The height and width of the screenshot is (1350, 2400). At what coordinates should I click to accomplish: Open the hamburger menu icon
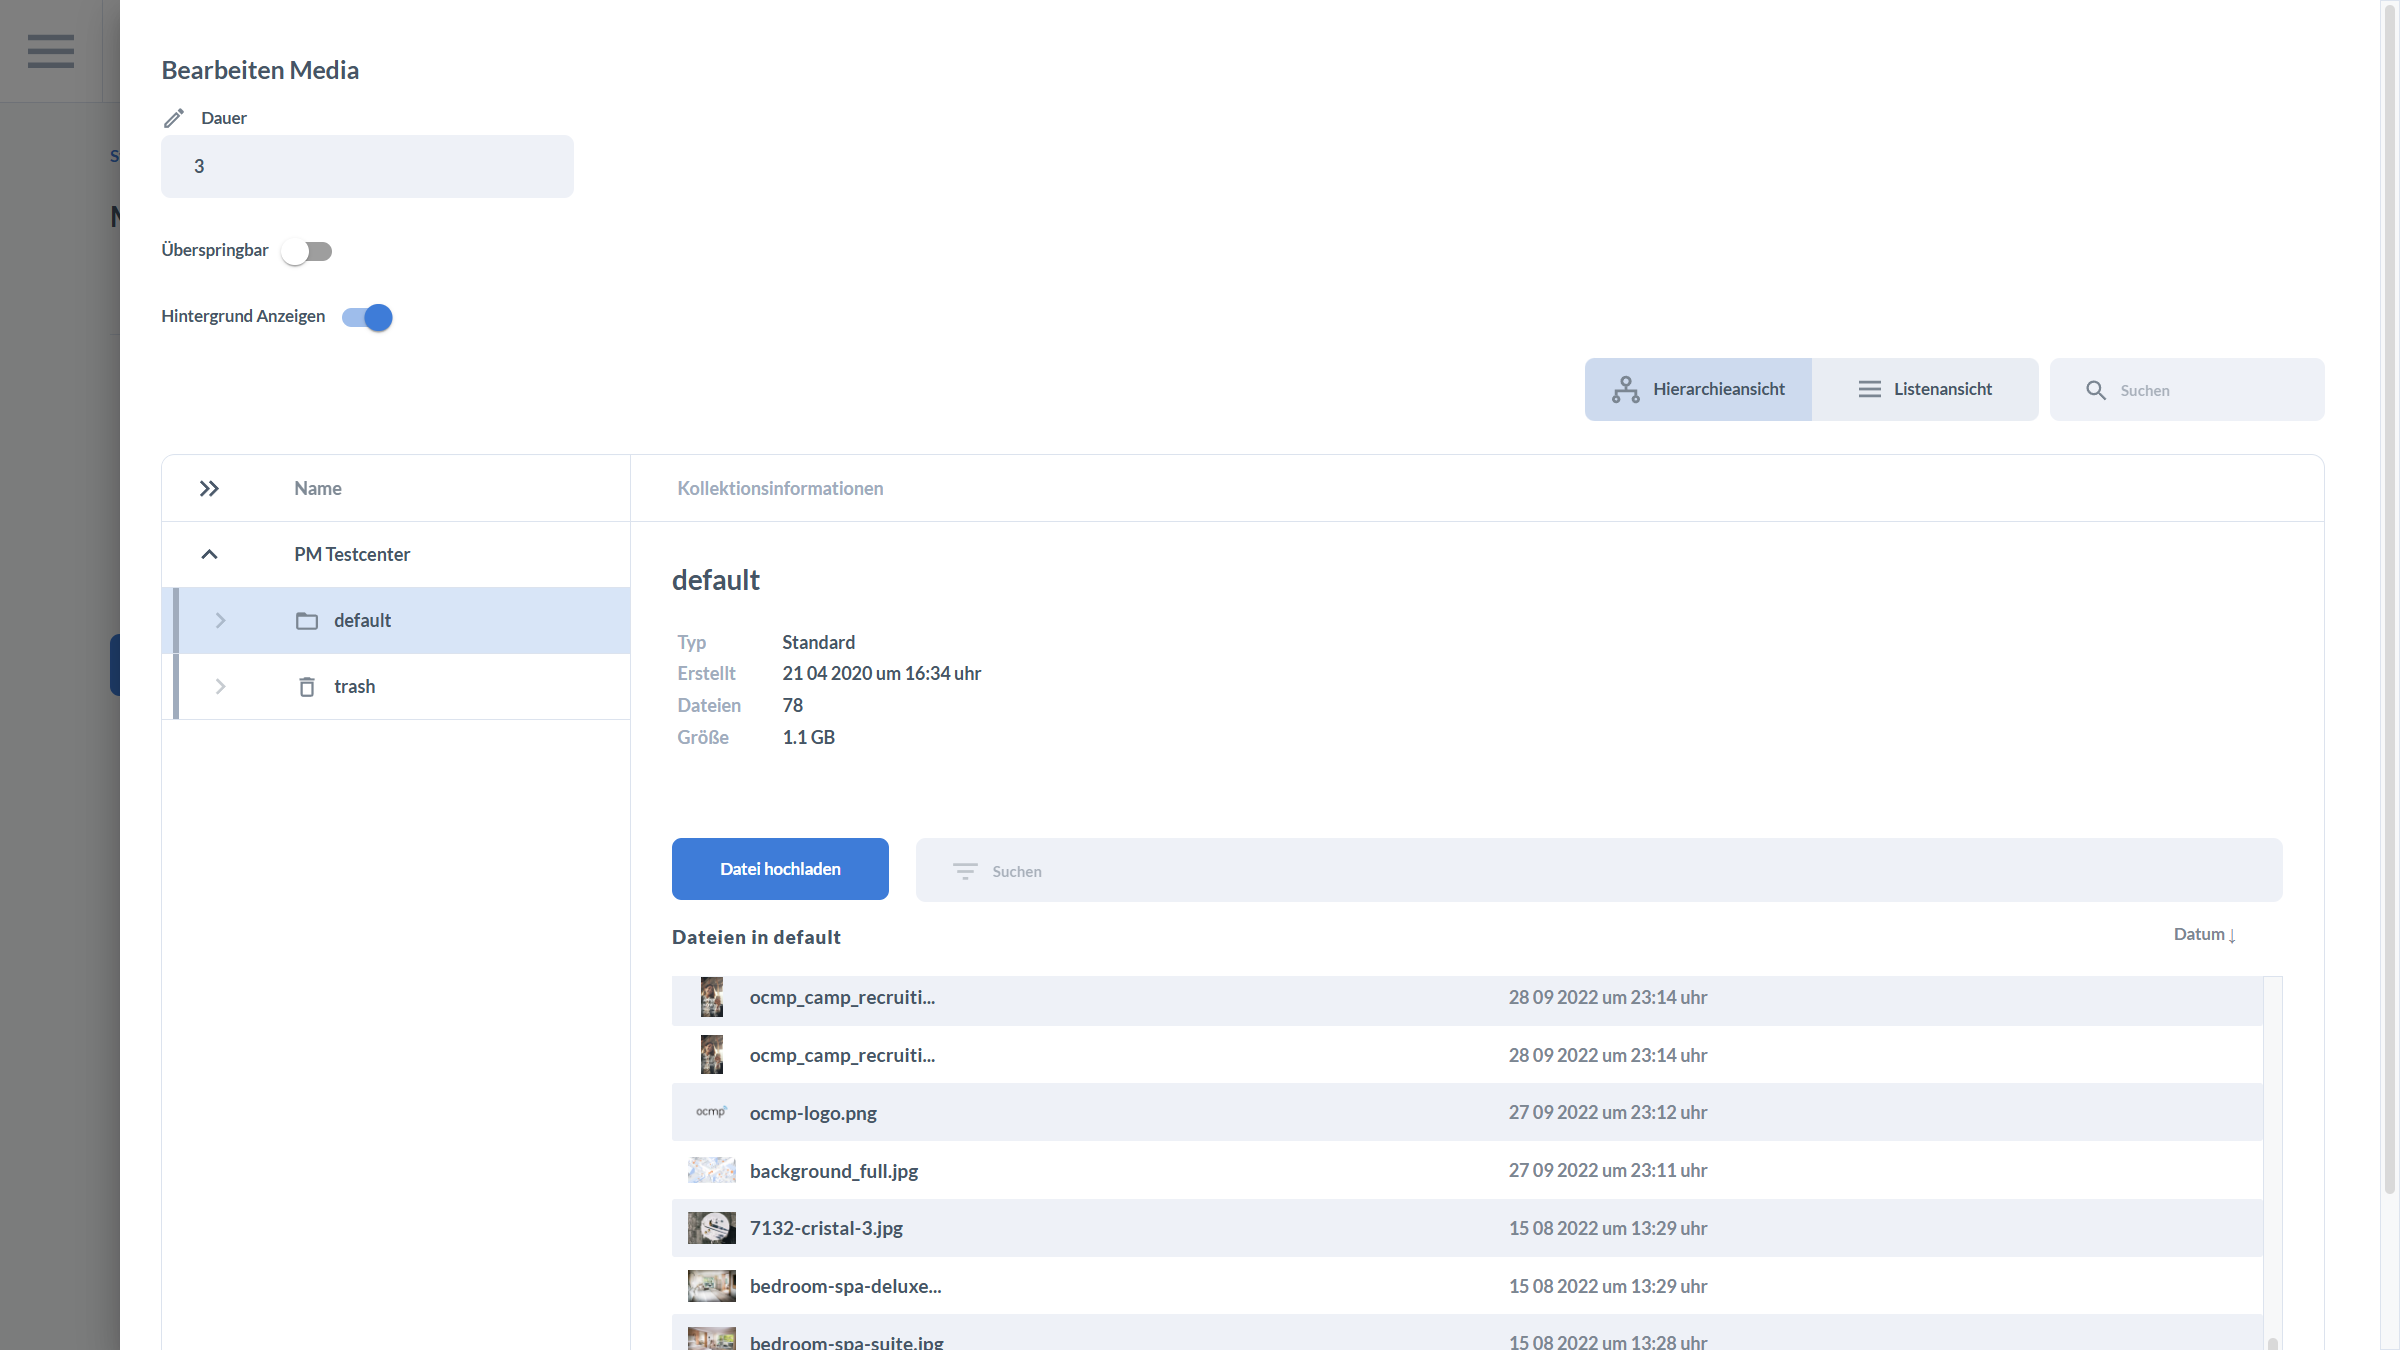pyautogui.click(x=51, y=51)
